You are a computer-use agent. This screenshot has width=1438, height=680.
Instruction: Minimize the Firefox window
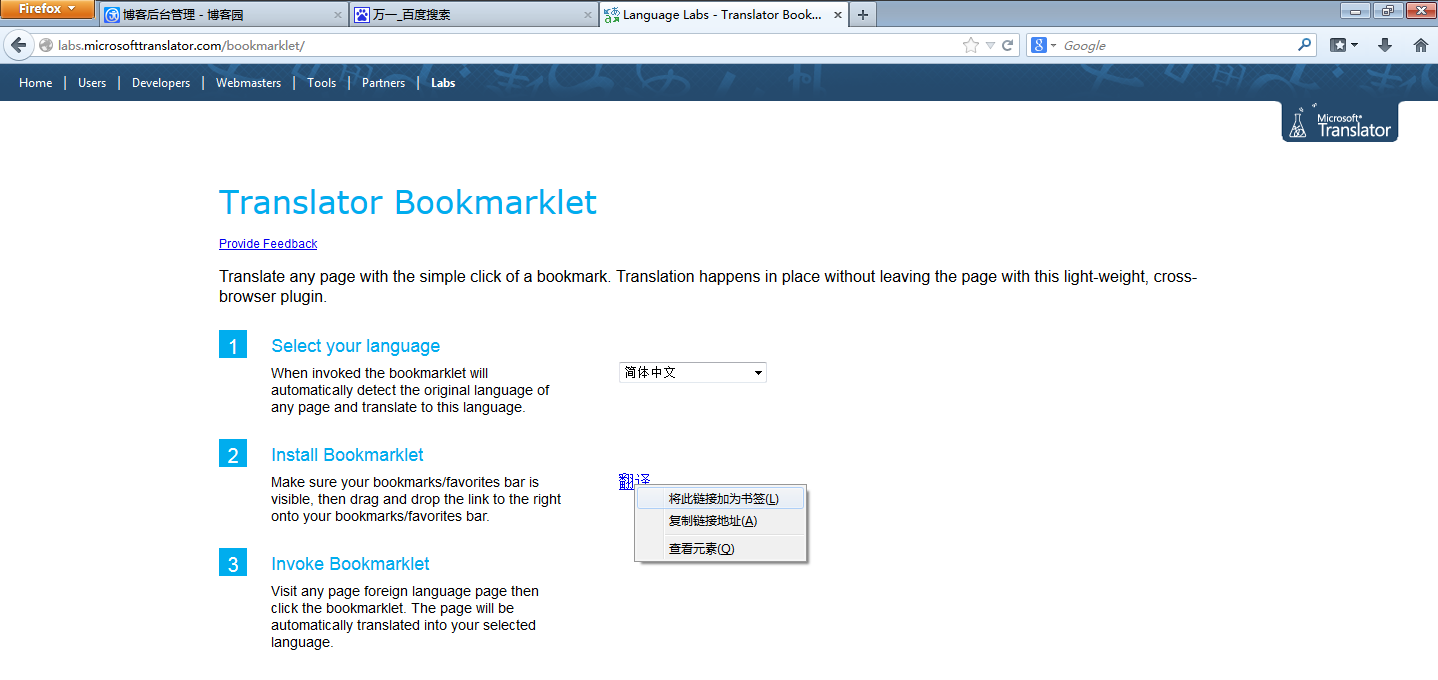pyautogui.click(x=1356, y=10)
